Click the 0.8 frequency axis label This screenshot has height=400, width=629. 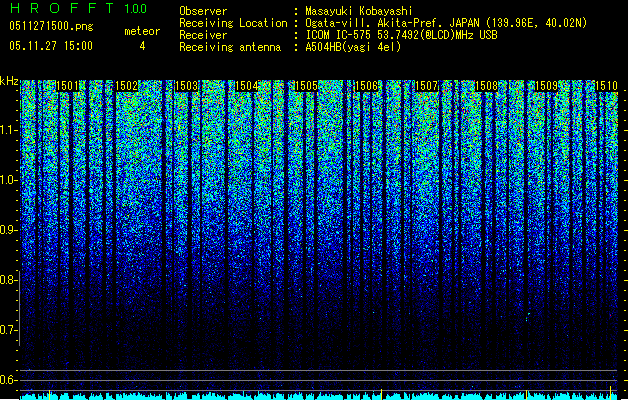coord(8,280)
